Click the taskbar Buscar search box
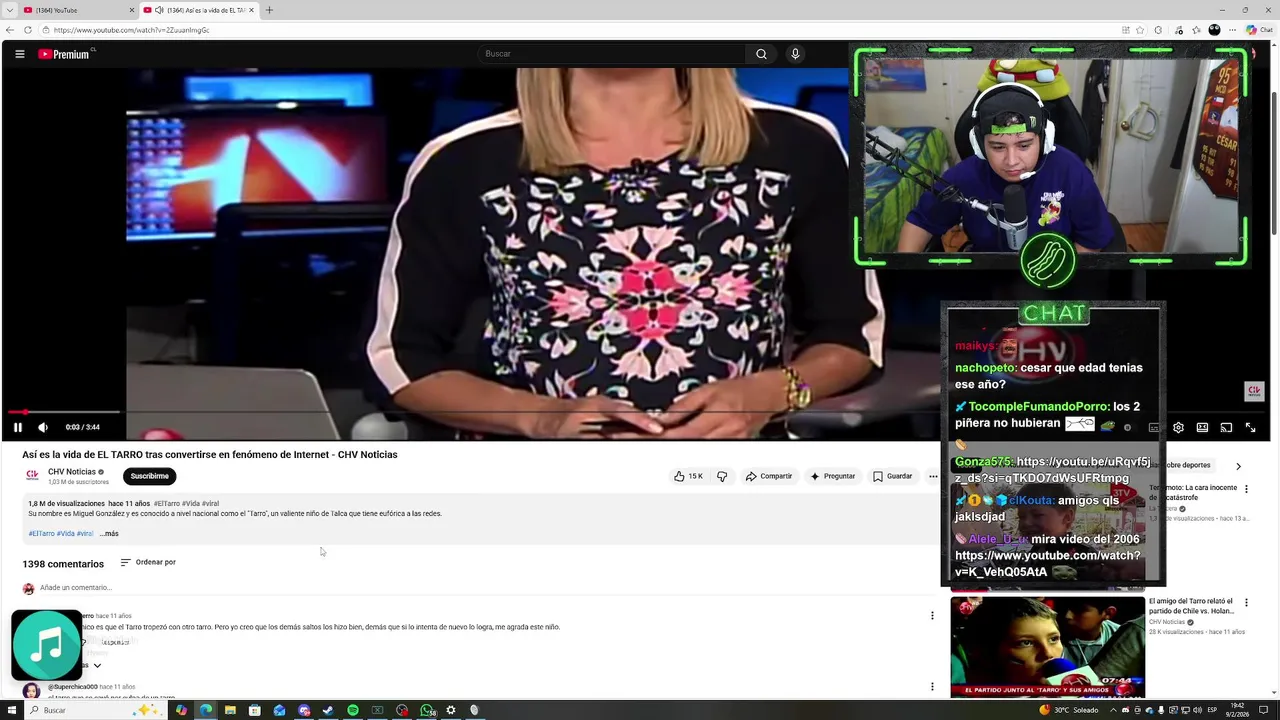 tap(95, 710)
